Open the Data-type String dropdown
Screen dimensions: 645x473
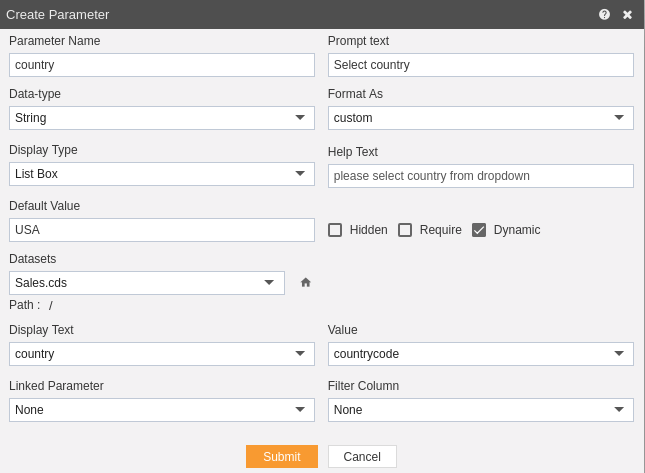[x=162, y=118]
